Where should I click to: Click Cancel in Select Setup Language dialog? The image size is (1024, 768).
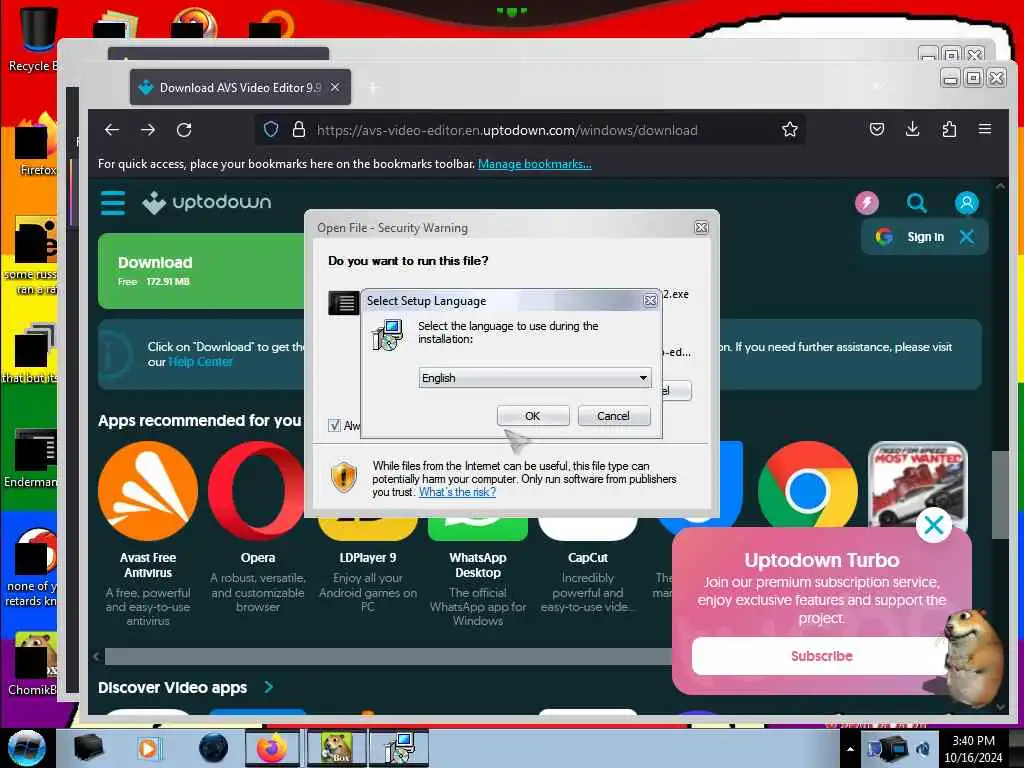click(x=613, y=416)
